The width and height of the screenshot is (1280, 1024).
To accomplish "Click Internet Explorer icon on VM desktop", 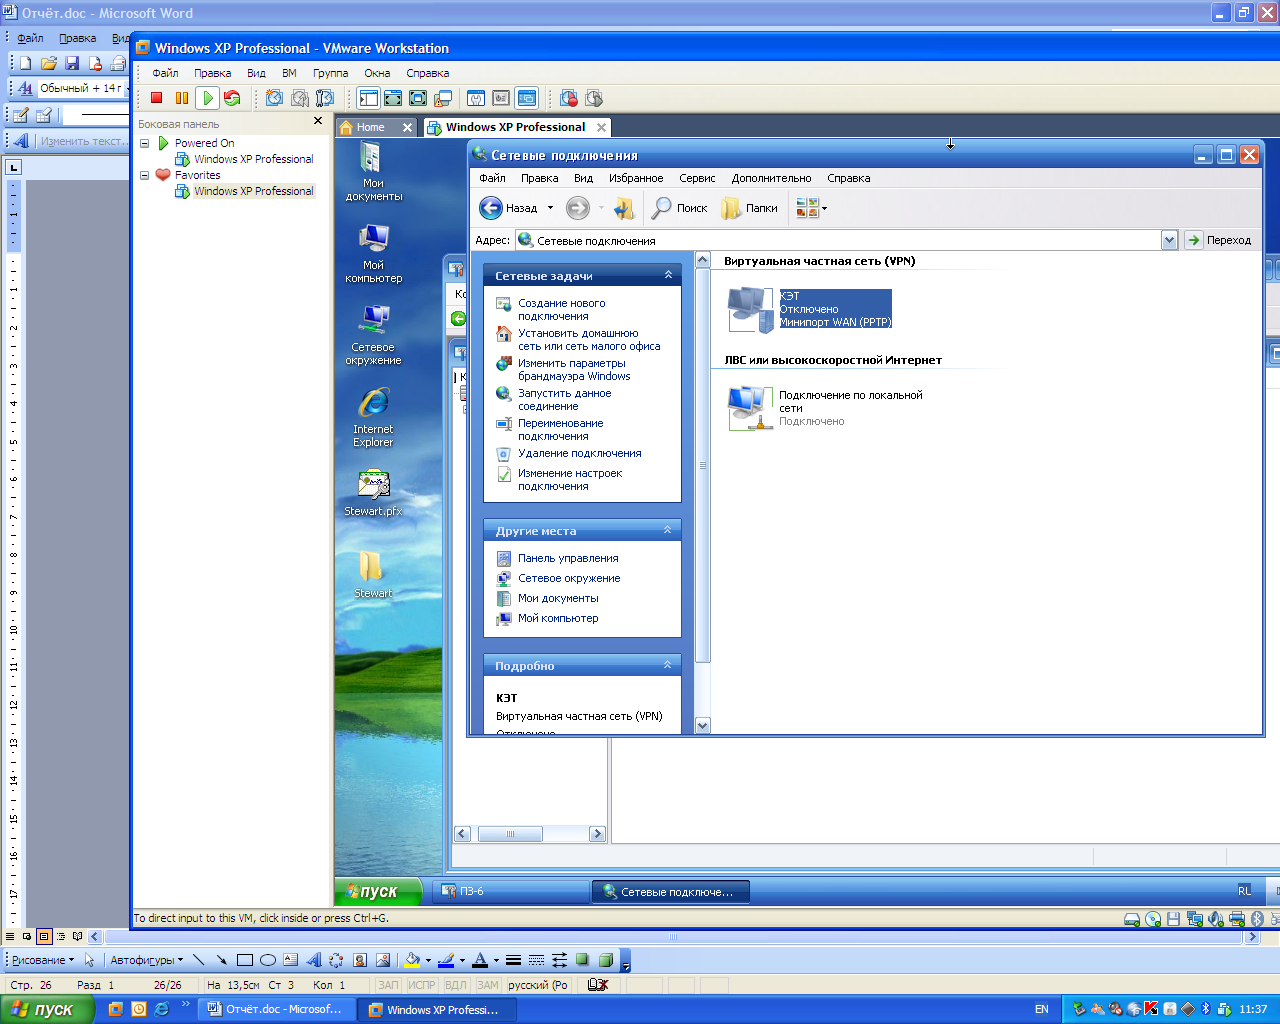I will 373,417.
